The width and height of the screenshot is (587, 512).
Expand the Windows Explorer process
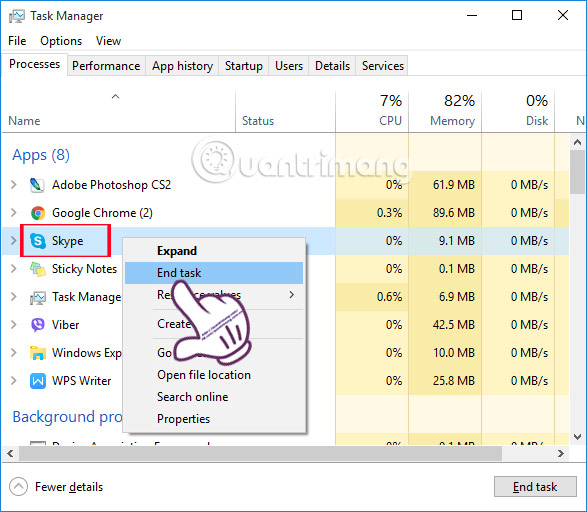click(14, 353)
